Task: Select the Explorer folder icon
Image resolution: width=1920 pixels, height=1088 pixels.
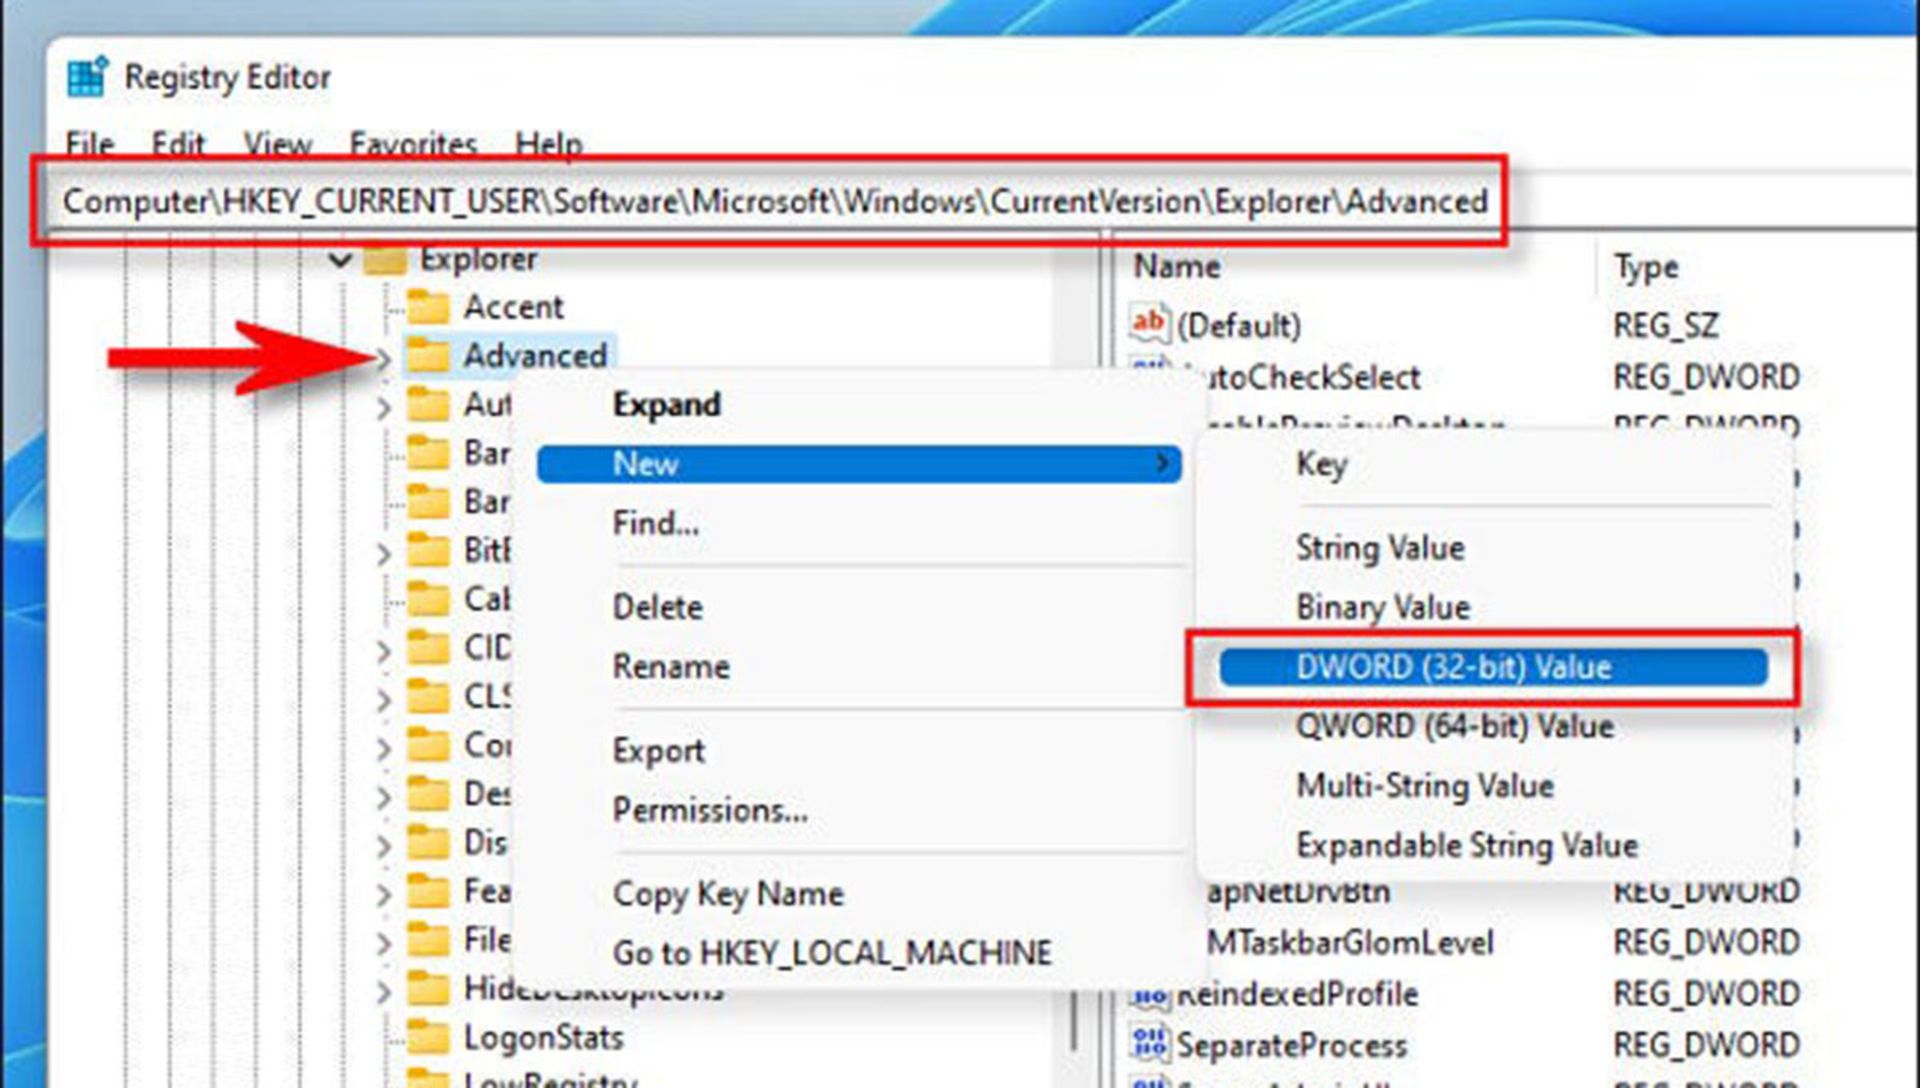Action: click(385, 259)
